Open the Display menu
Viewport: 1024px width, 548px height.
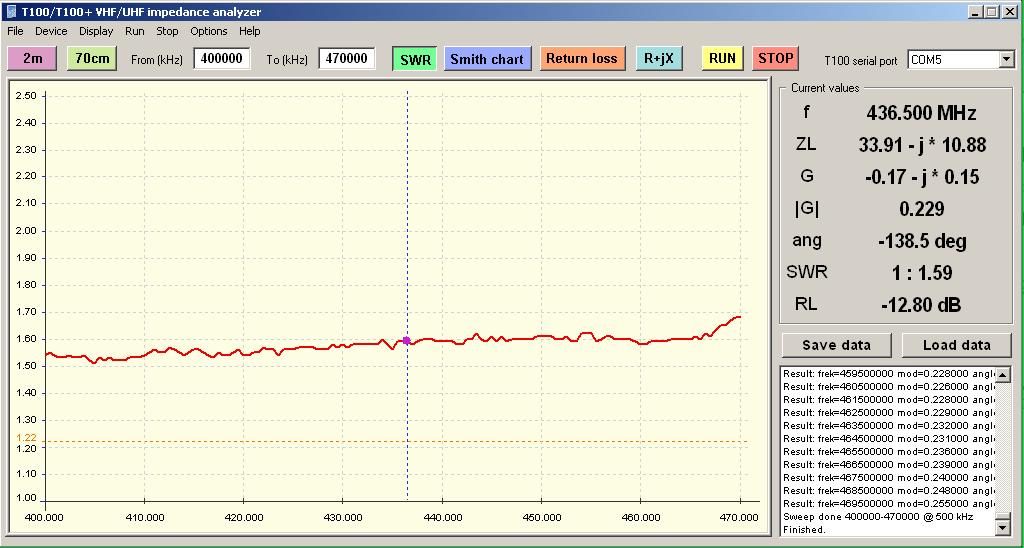click(96, 31)
